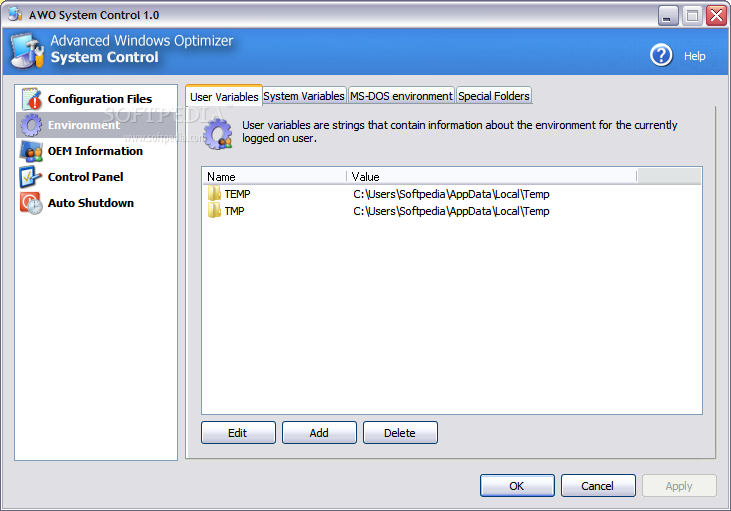Click the title bar application icon

15,14
